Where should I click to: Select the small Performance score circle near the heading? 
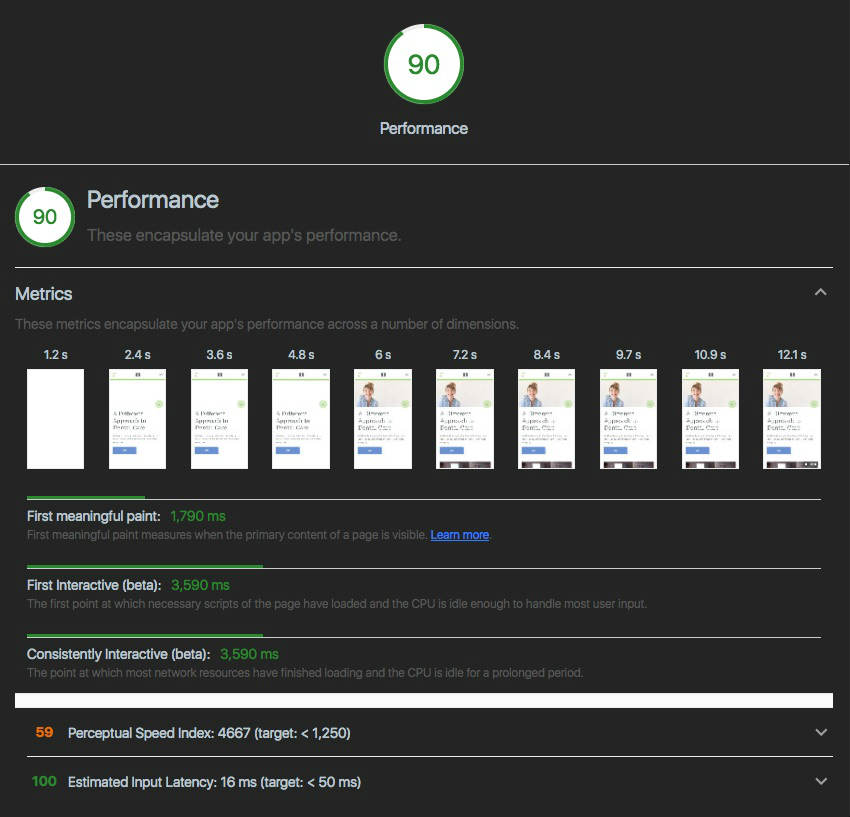[x=44, y=216]
